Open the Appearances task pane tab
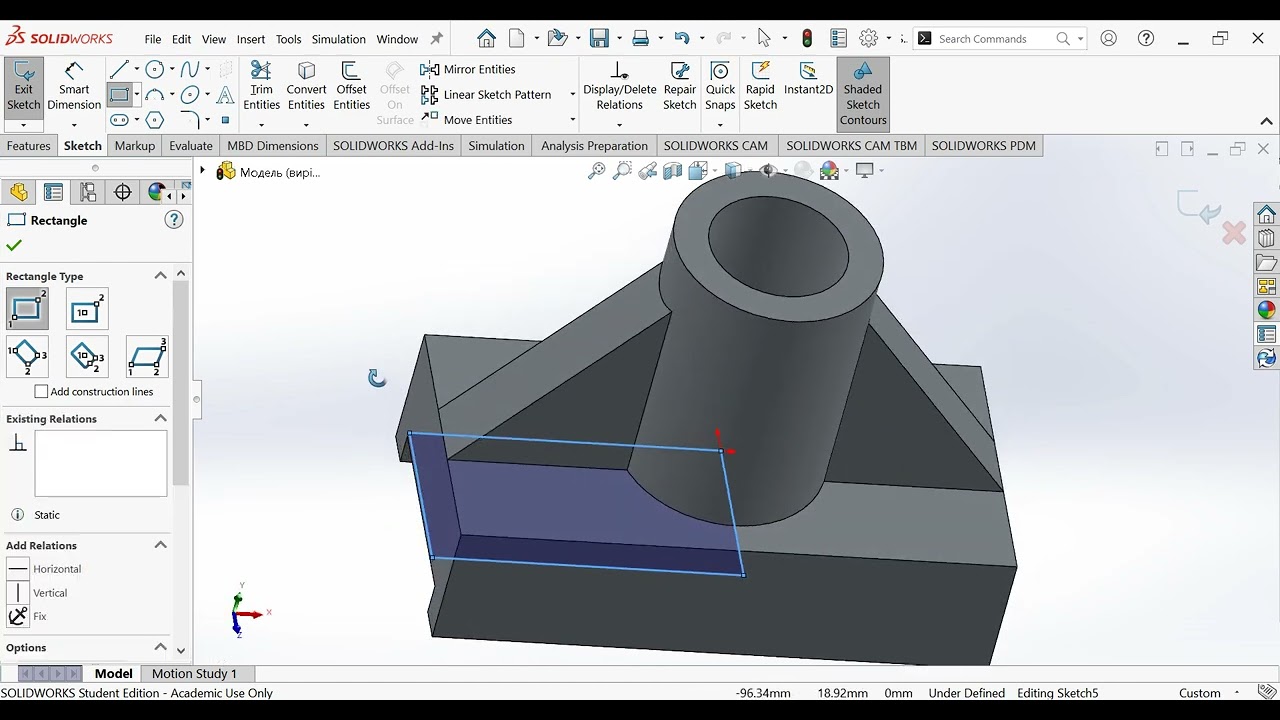The width and height of the screenshot is (1280, 720). click(x=1267, y=310)
